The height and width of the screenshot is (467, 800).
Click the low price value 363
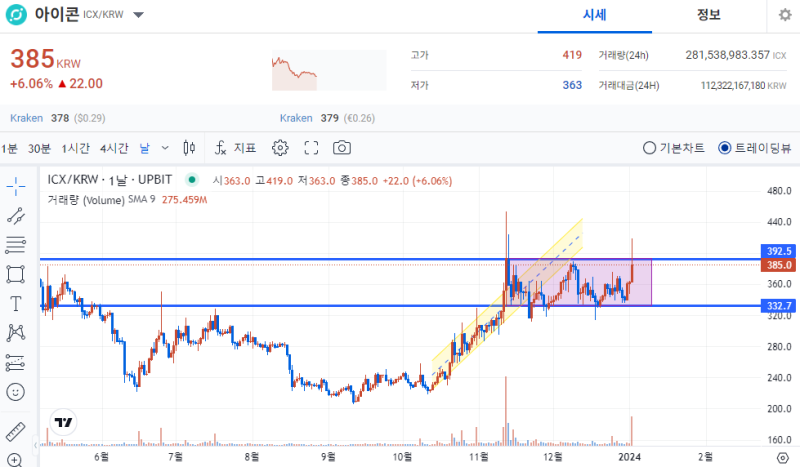coord(572,85)
